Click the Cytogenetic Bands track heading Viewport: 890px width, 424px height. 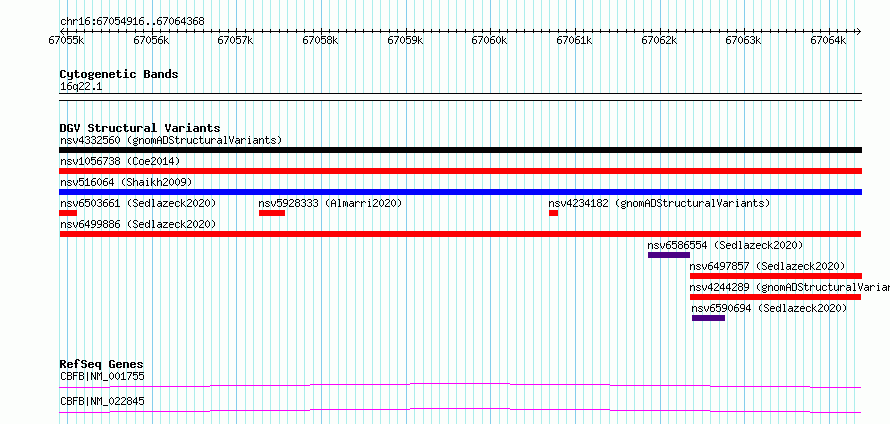119,74
